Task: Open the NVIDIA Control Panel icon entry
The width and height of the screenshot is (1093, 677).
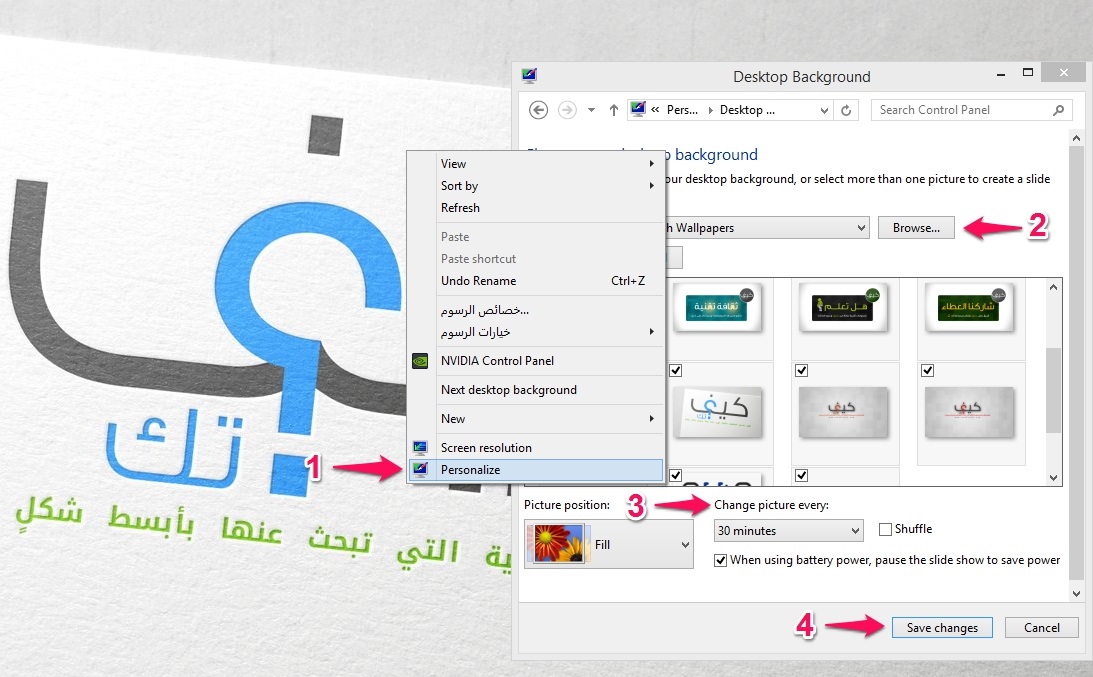Action: pyautogui.click(x=420, y=360)
